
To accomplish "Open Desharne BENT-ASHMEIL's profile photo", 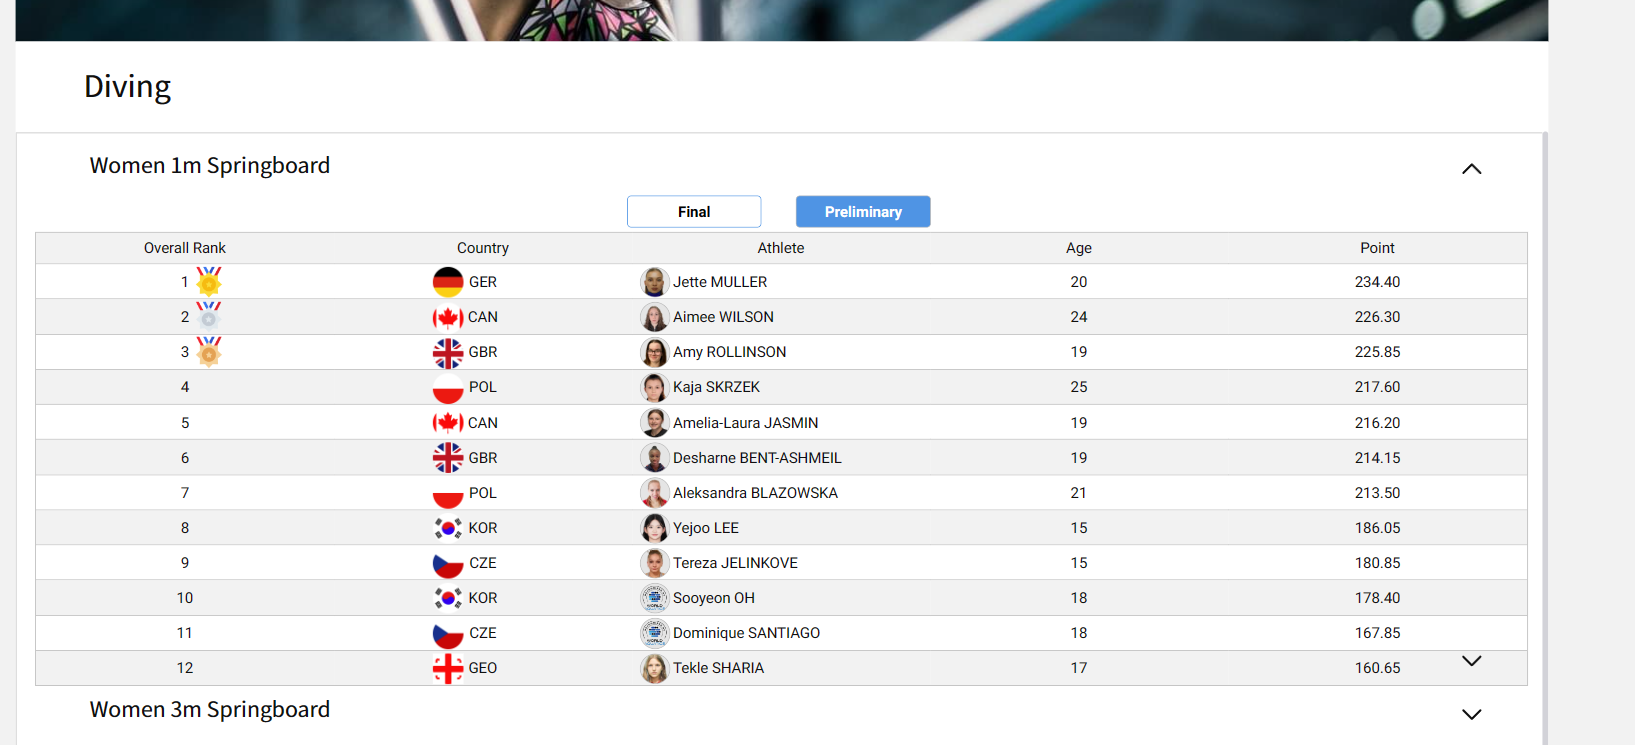I will coord(655,458).
